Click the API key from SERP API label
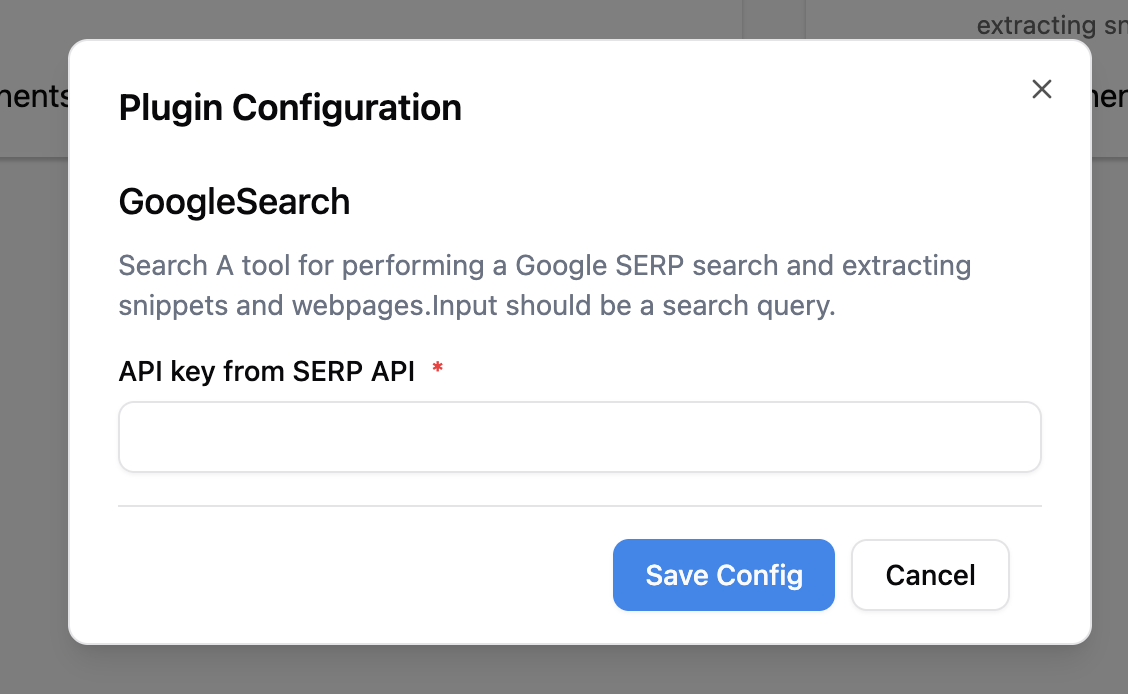This screenshot has height=694, width=1128. point(266,371)
